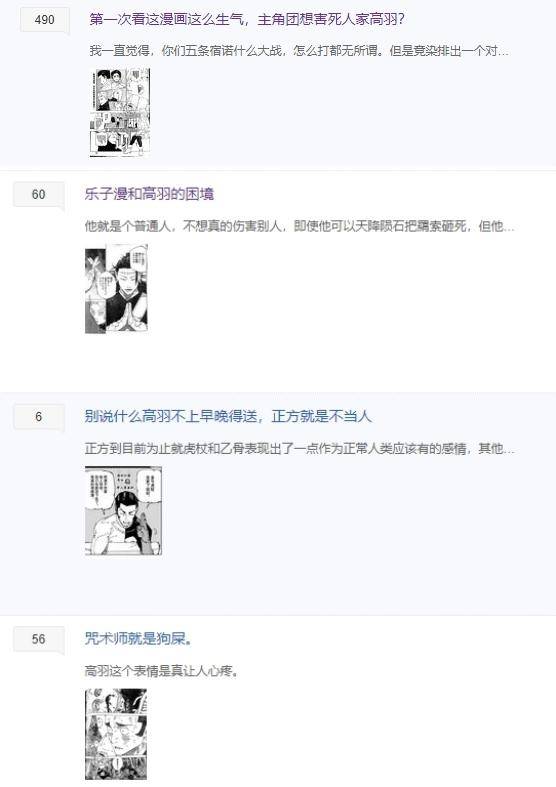This screenshot has height=787, width=556.
Task: Click the ellipsis ending the second post preview
Action: [509, 228]
